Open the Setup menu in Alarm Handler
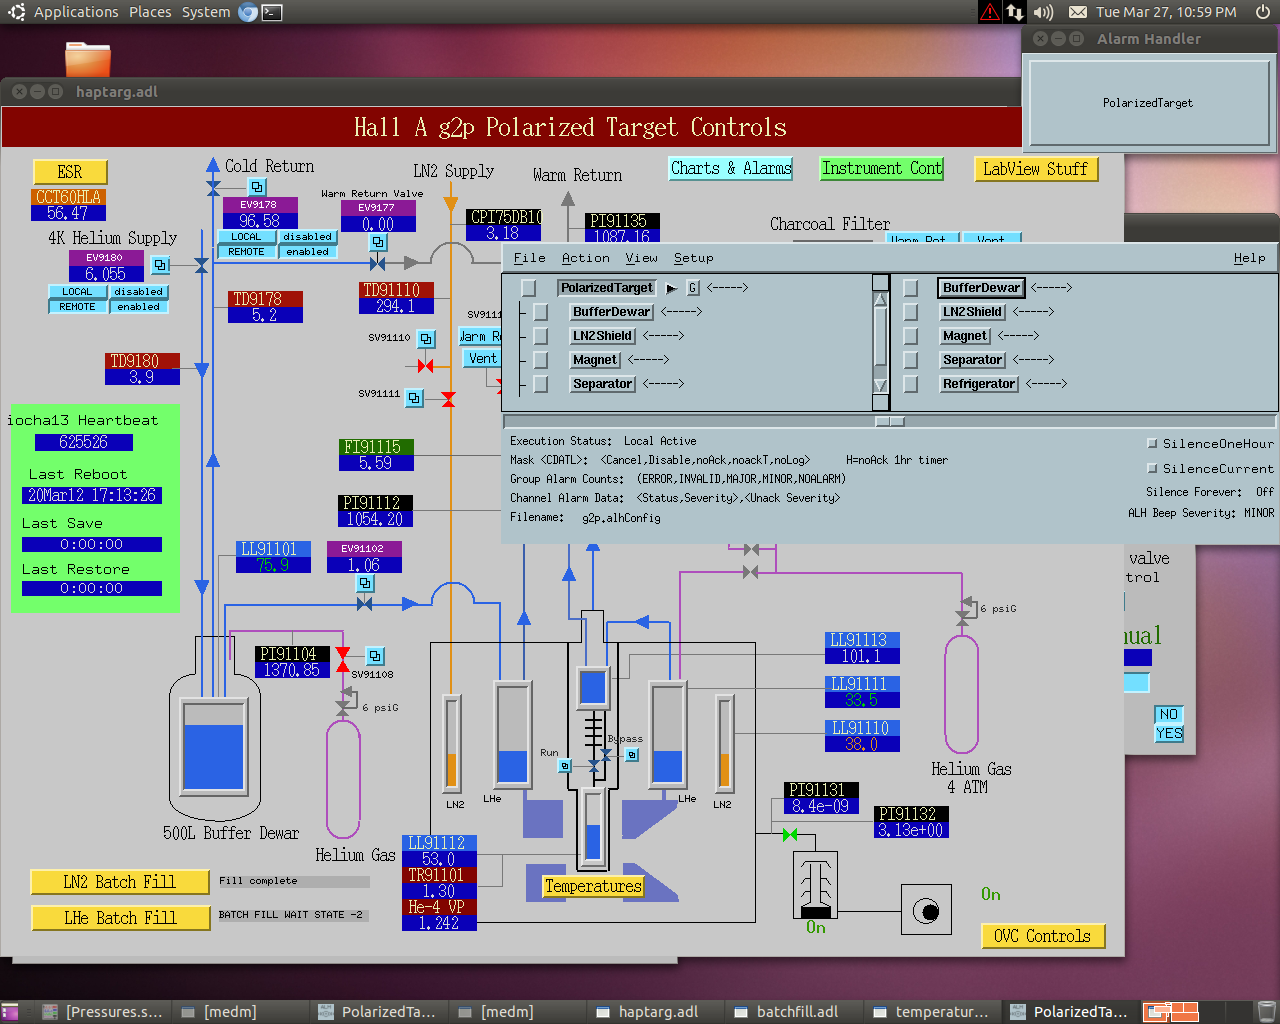The height and width of the screenshot is (1024, 1280). (x=693, y=258)
